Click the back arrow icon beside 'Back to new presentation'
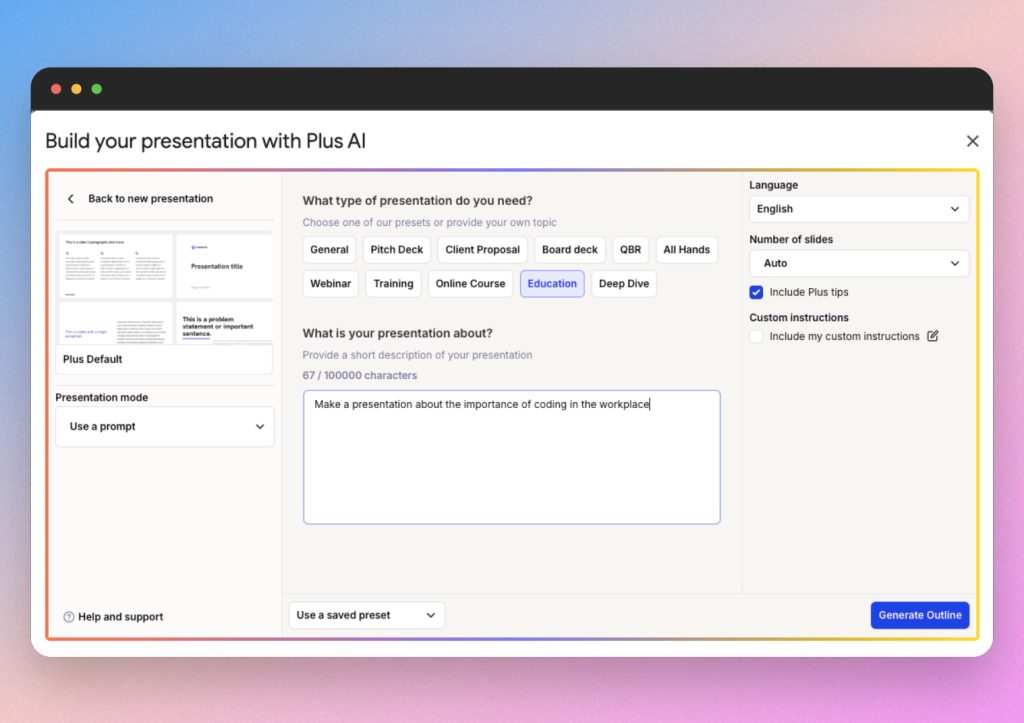 [71, 199]
